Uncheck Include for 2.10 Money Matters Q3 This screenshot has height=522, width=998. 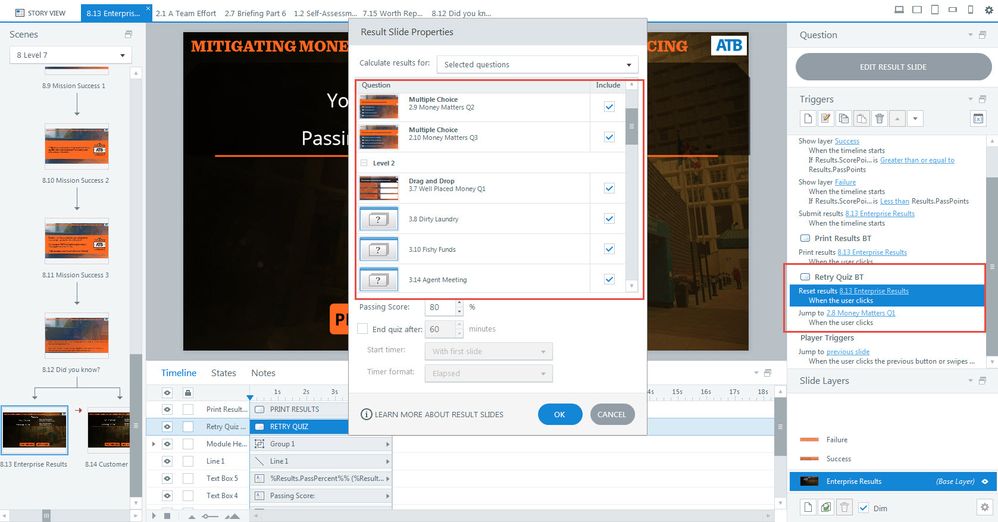point(609,137)
